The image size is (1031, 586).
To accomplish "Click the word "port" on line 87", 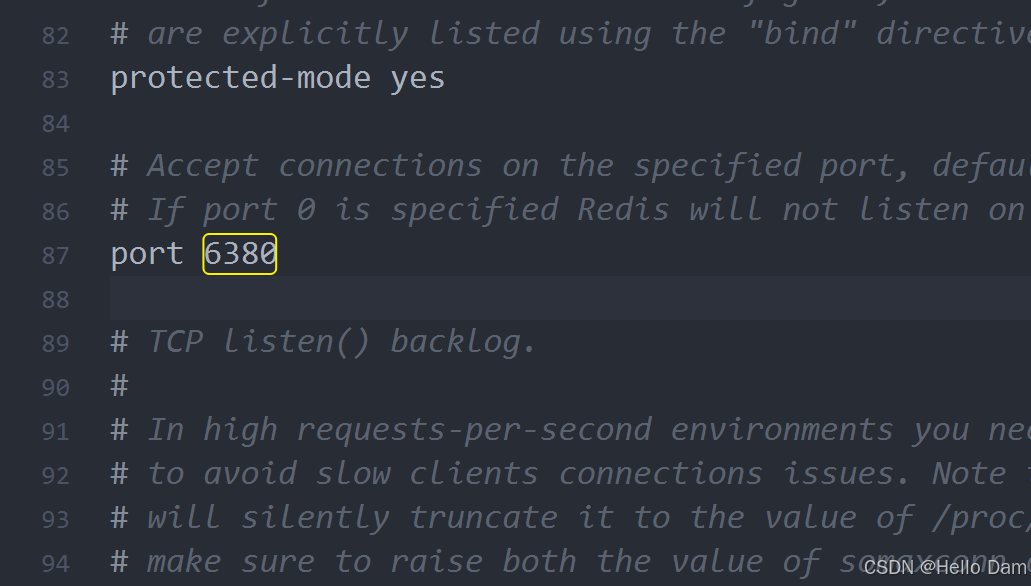I will [x=147, y=254].
